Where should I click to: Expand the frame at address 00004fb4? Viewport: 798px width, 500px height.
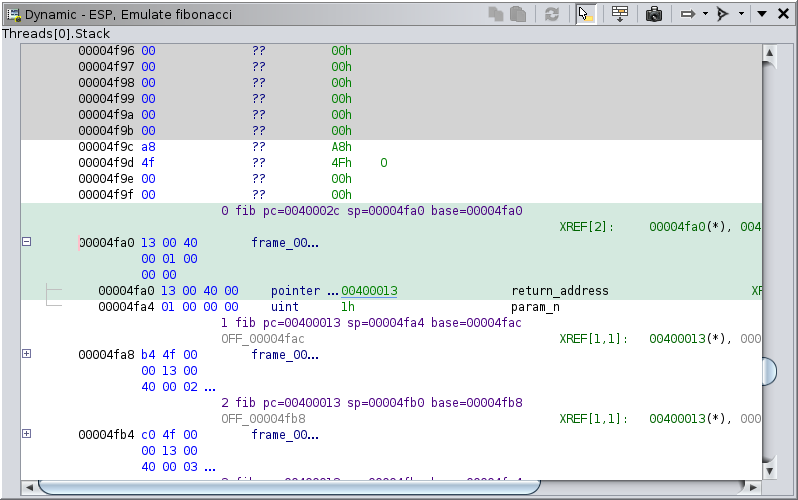[x=27, y=433]
